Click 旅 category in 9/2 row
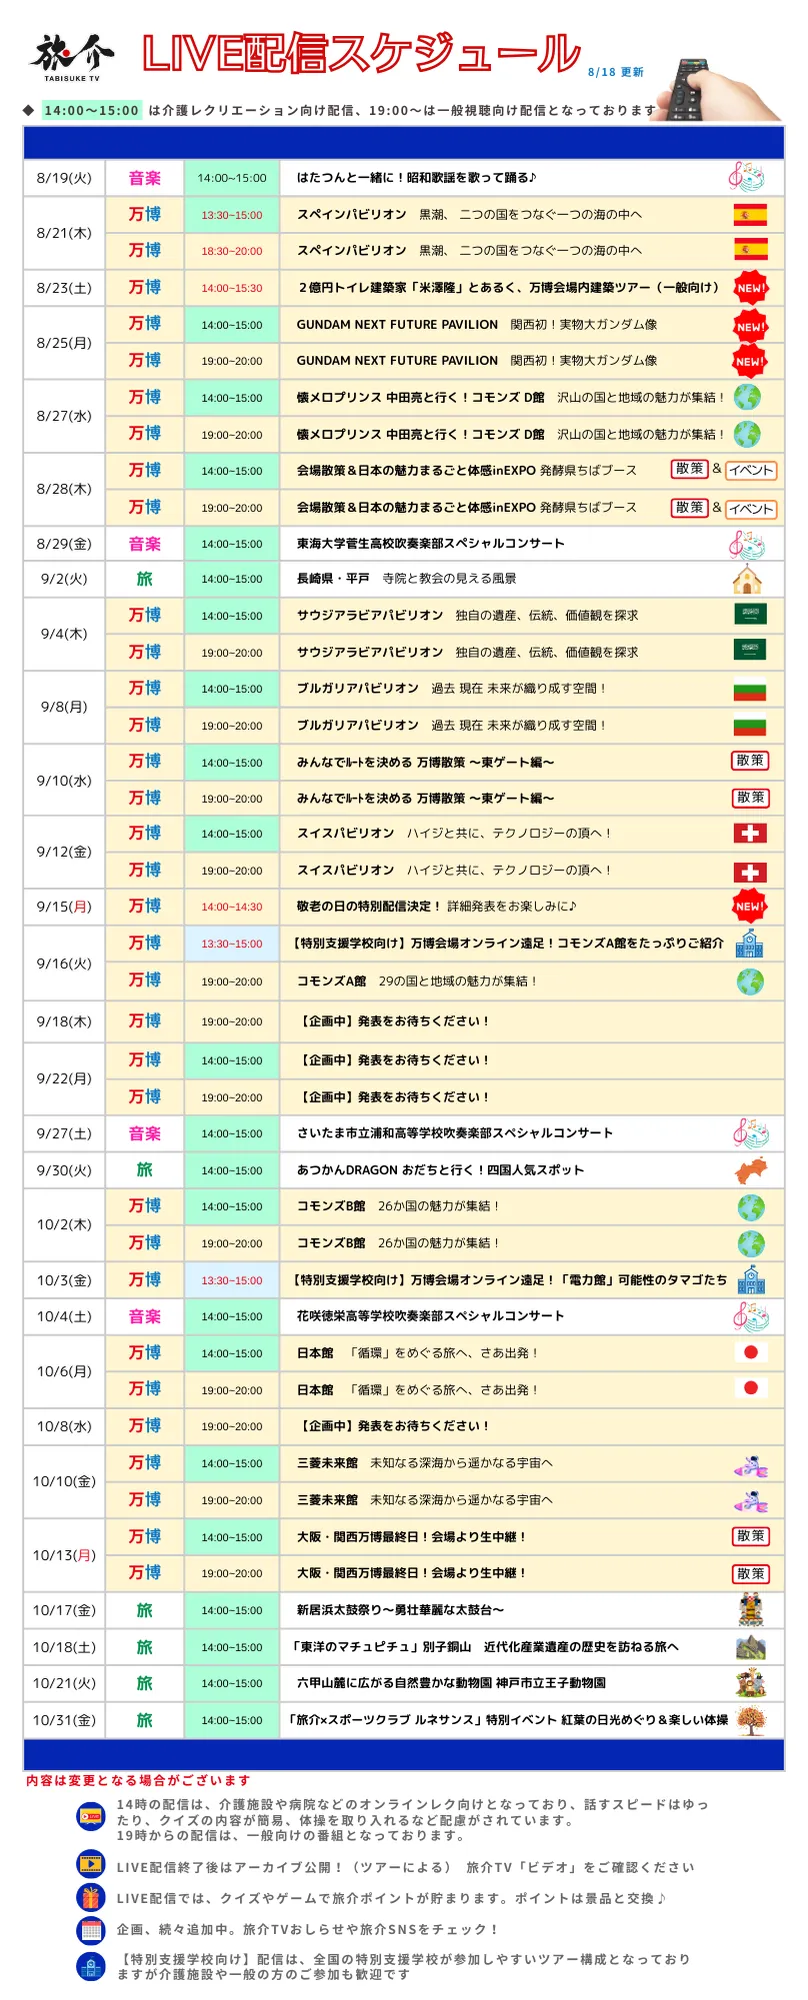 [145, 579]
